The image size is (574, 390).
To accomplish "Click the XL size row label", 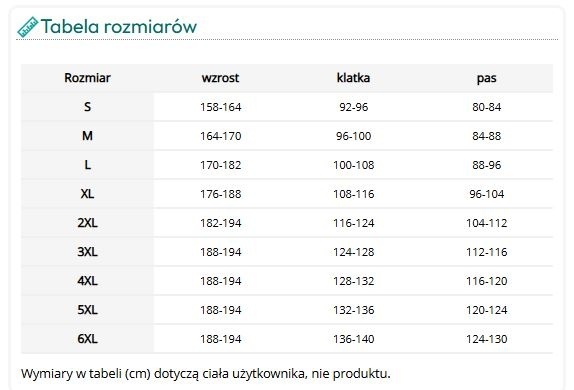I will click(87, 194).
